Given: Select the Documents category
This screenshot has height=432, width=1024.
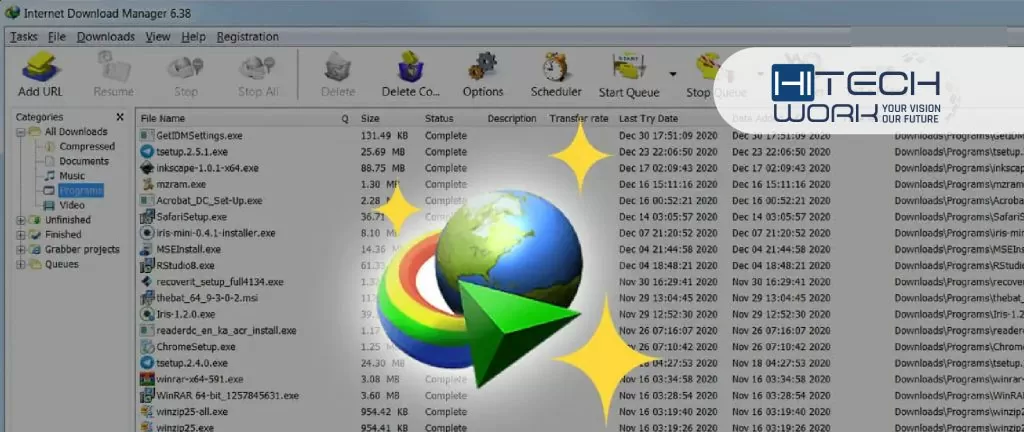Looking at the screenshot, I should coord(84,161).
